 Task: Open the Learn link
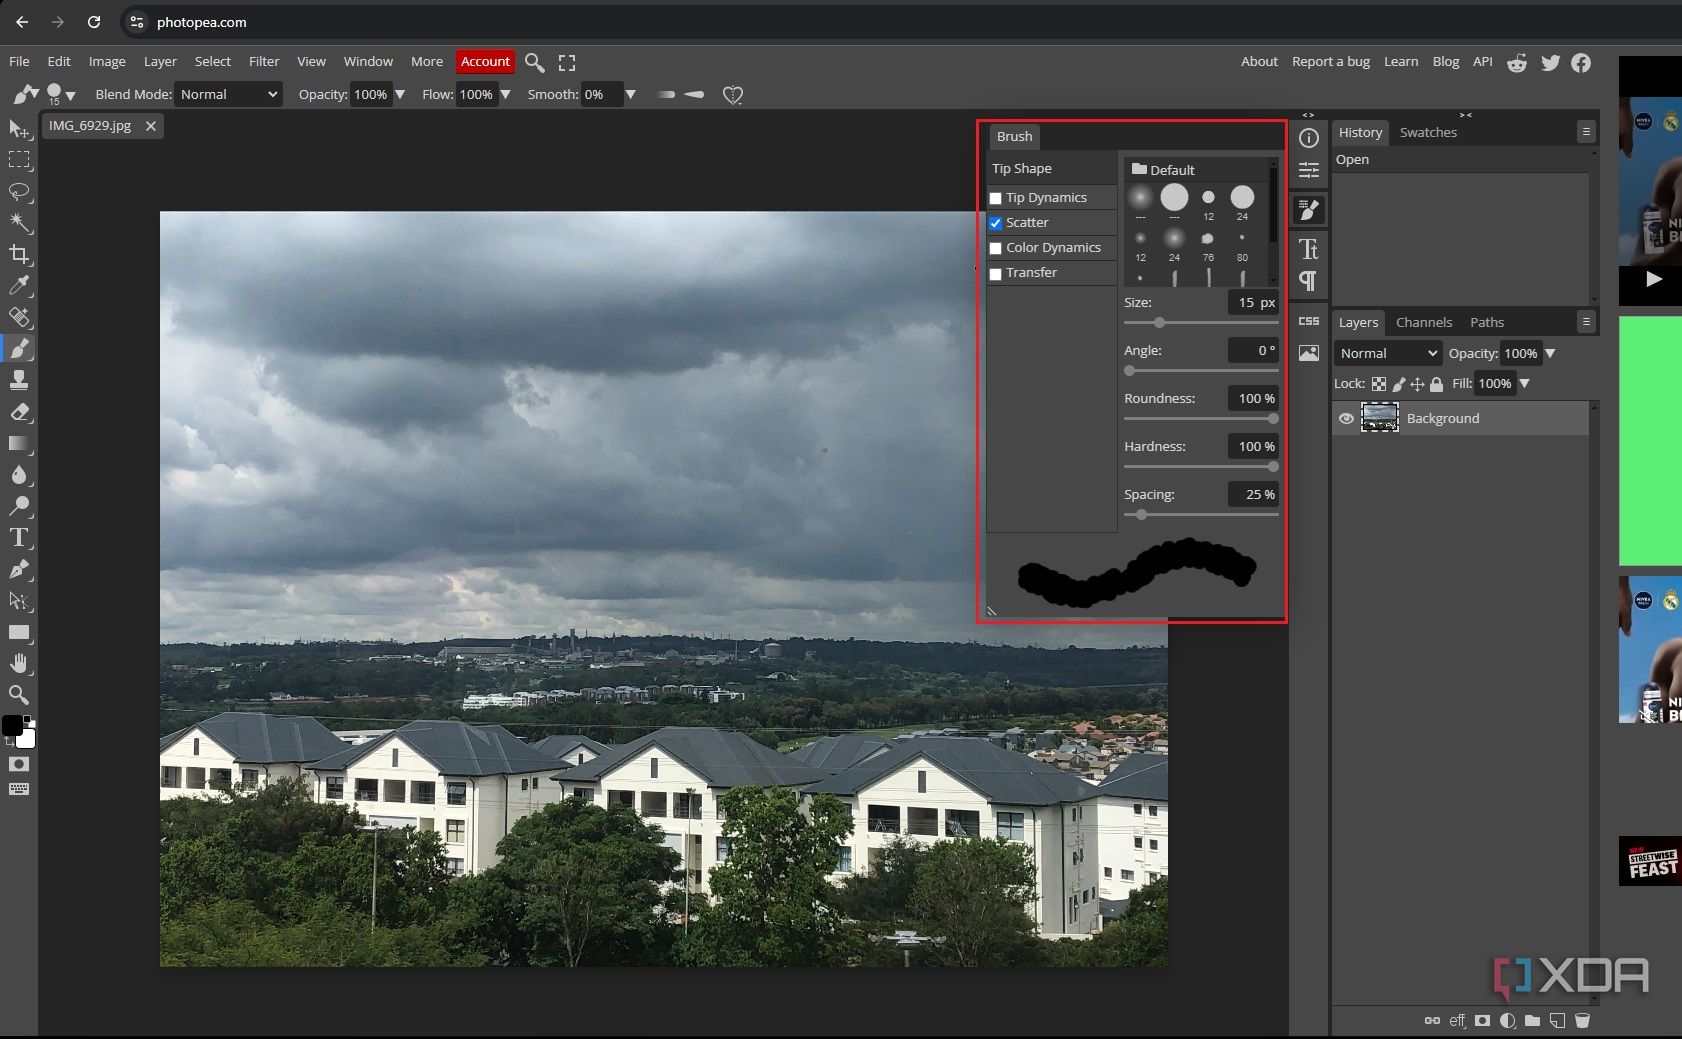point(1401,61)
